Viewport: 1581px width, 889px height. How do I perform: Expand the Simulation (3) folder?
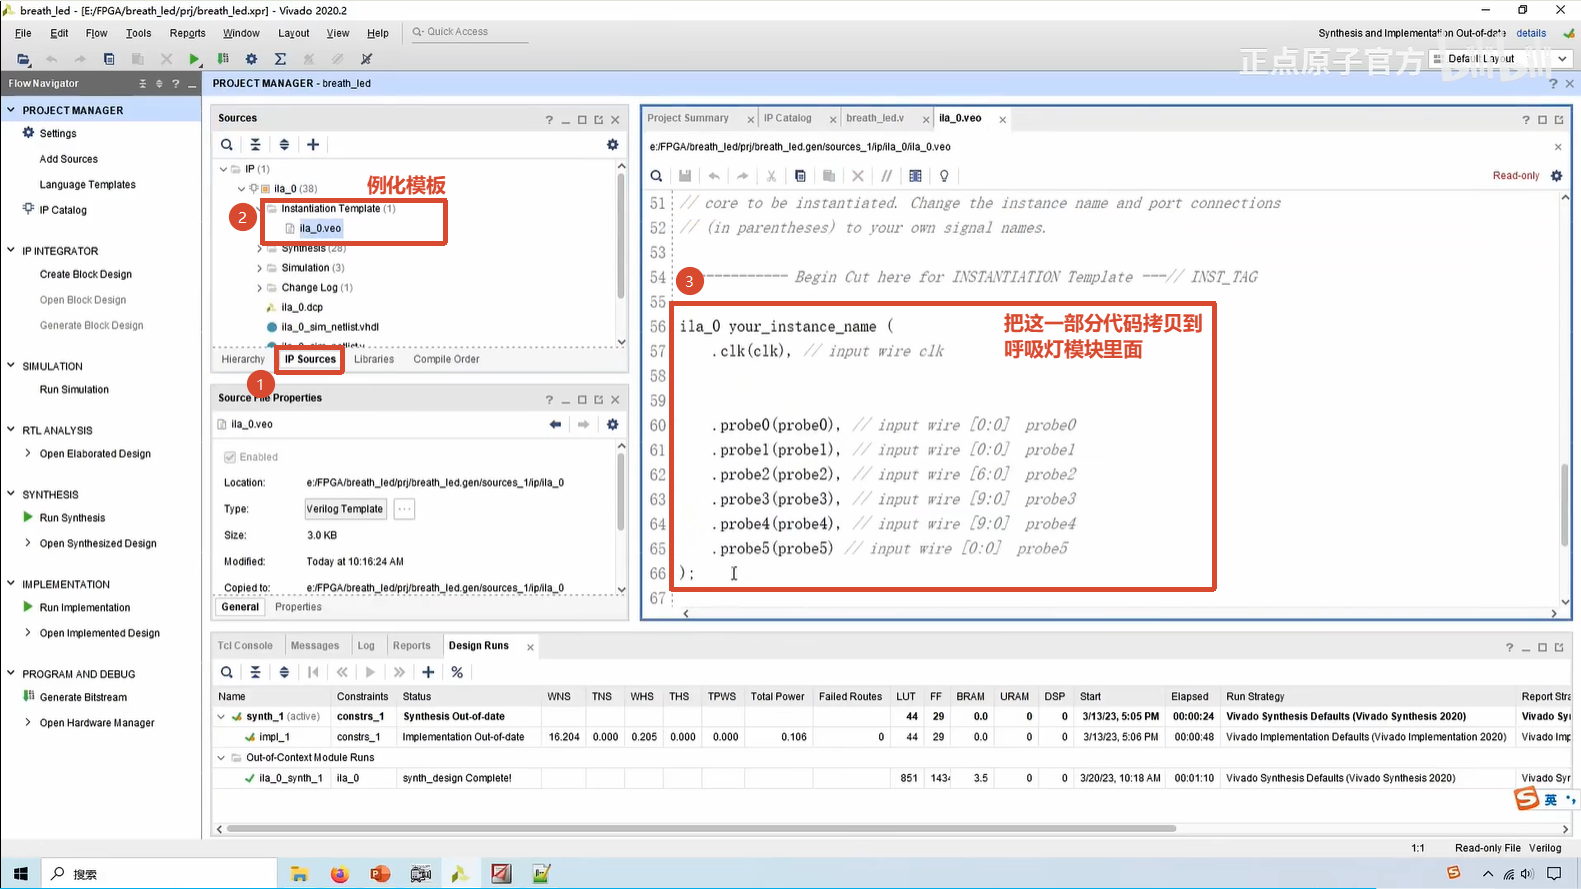click(259, 268)
